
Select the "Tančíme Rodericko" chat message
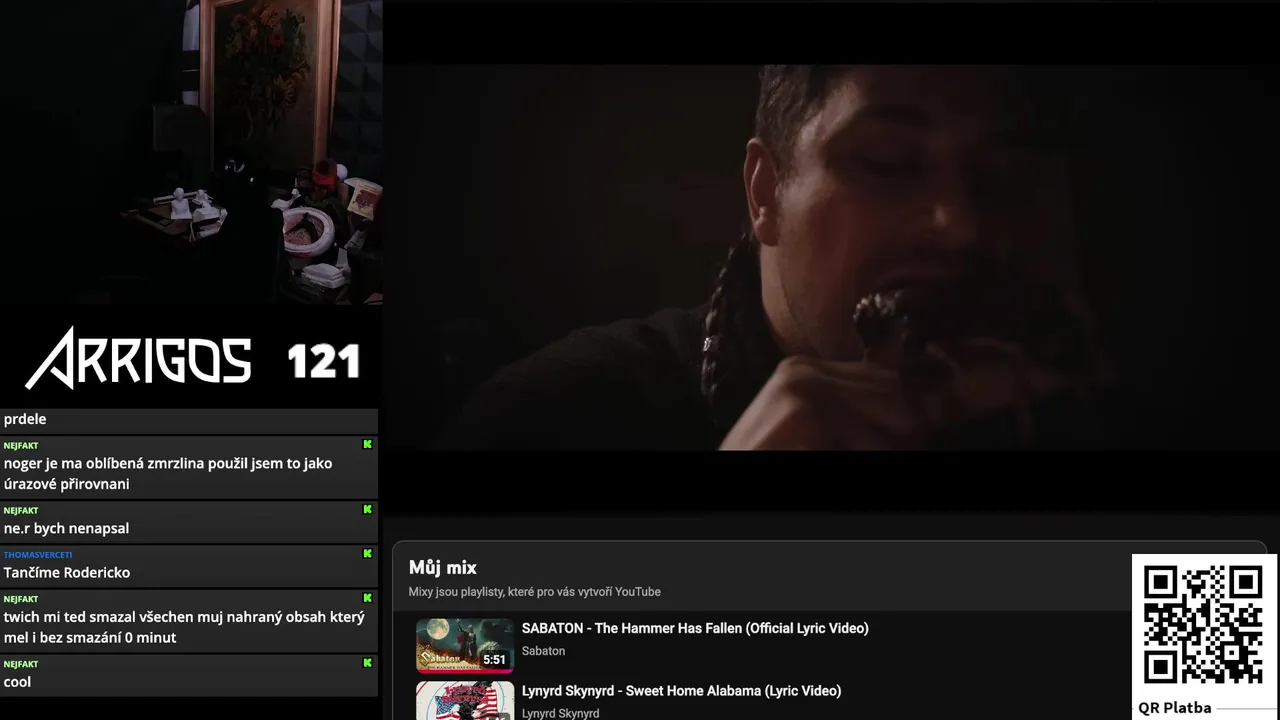click(67, 572)
